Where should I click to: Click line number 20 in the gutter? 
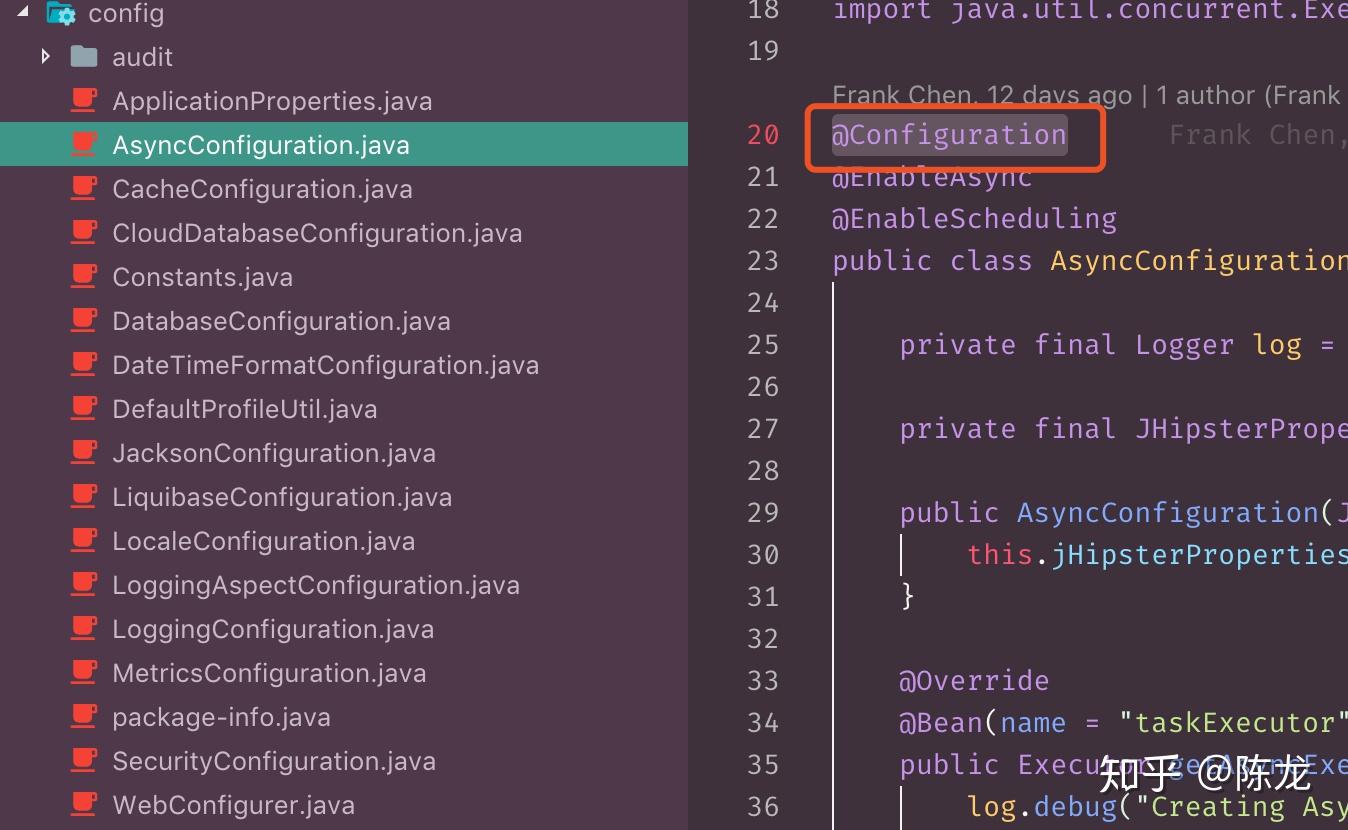pyautogui.click(x=761, y=134)
